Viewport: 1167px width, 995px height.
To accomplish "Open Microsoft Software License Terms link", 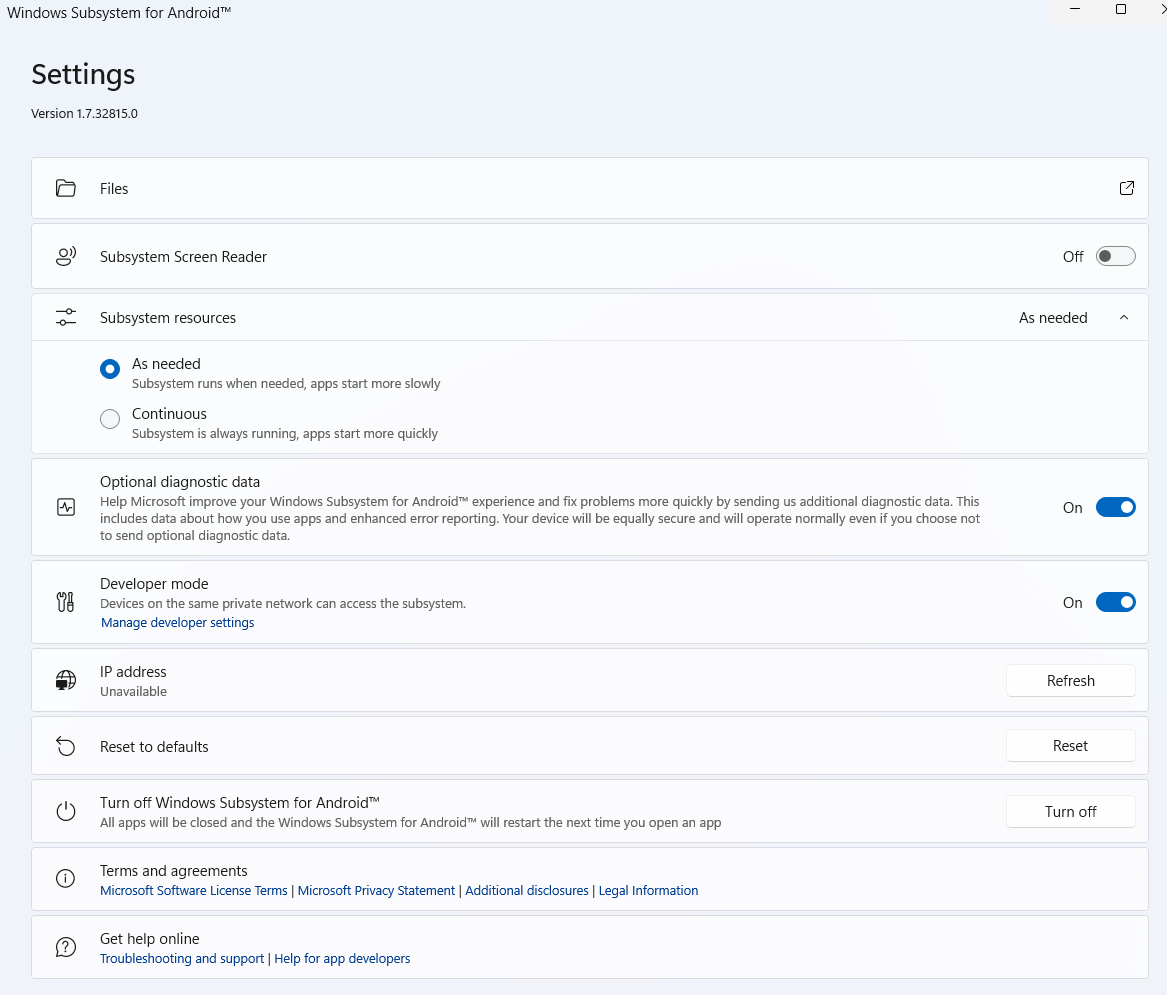I will coord(194,891).
